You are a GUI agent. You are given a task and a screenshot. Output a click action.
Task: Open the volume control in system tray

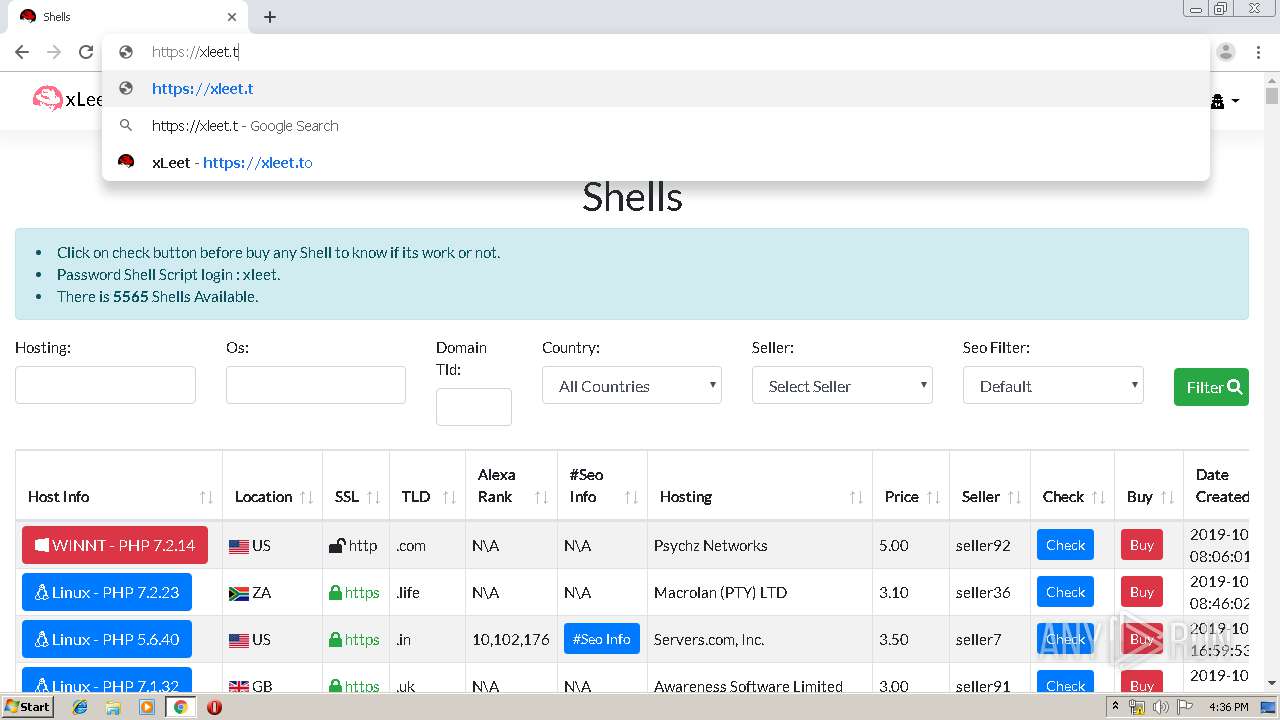point(1161,707)
